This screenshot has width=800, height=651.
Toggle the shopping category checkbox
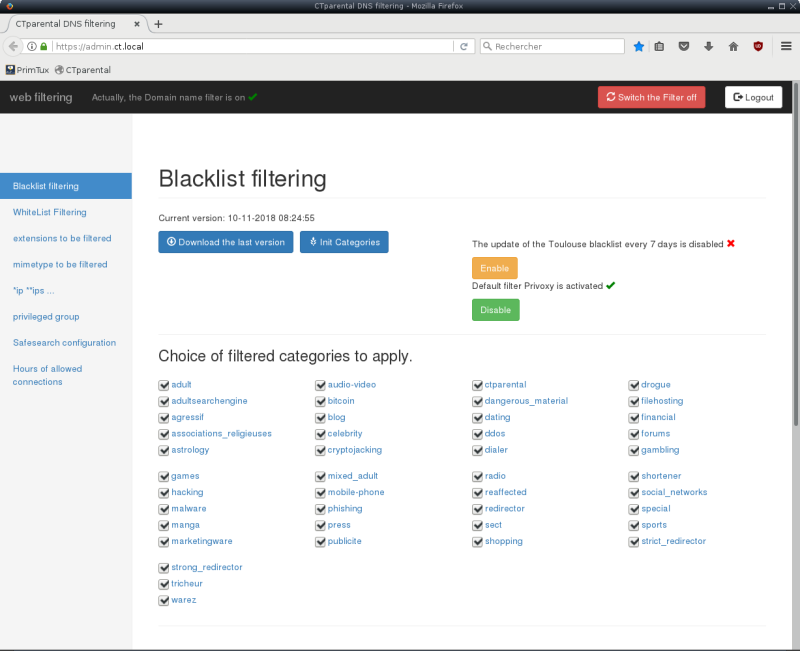point(478,542)
